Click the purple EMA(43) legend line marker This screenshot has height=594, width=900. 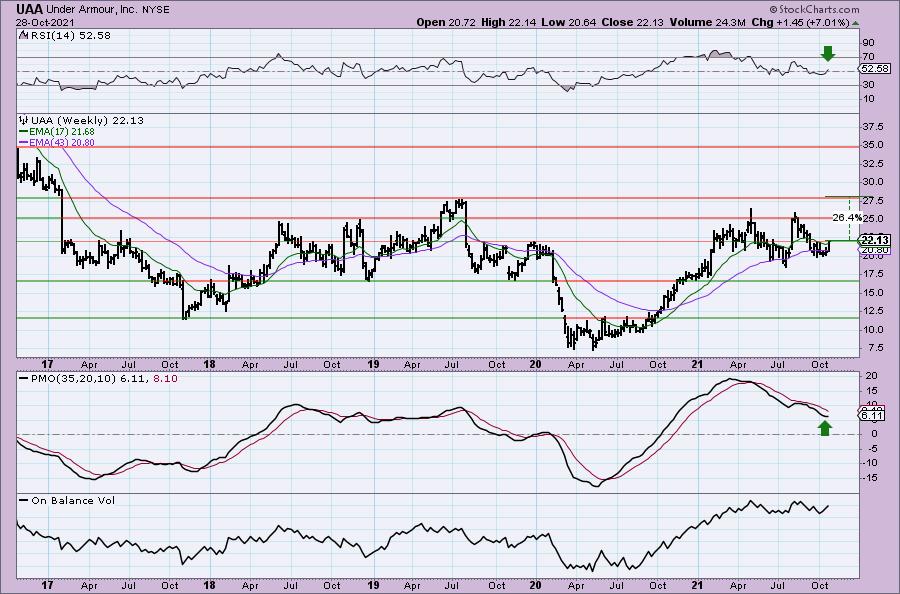(24, 142)
